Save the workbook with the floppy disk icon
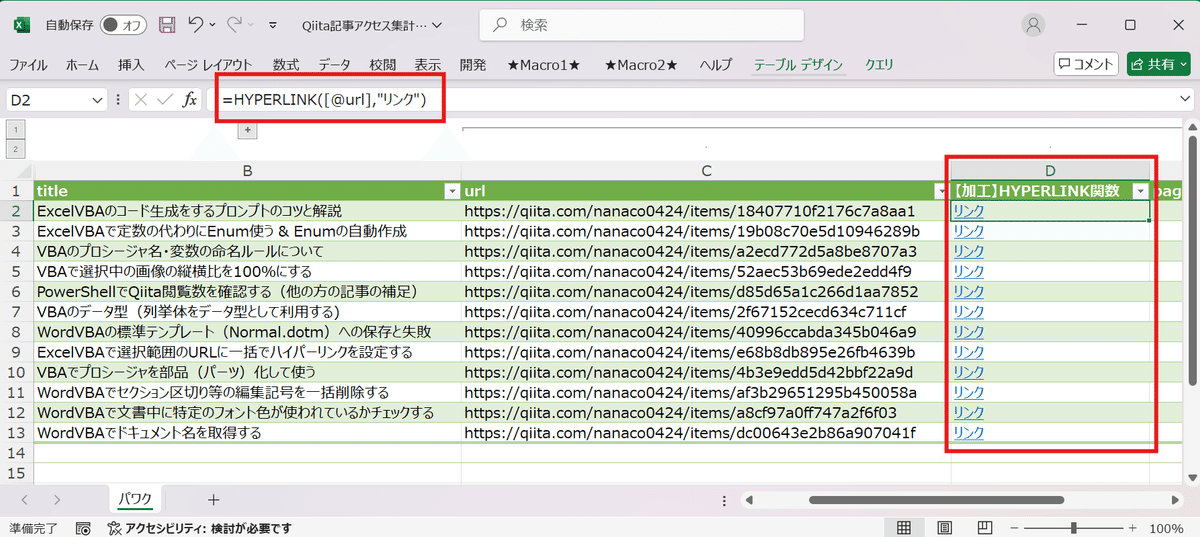The image size is (1200, 537). tap(167, 24)
